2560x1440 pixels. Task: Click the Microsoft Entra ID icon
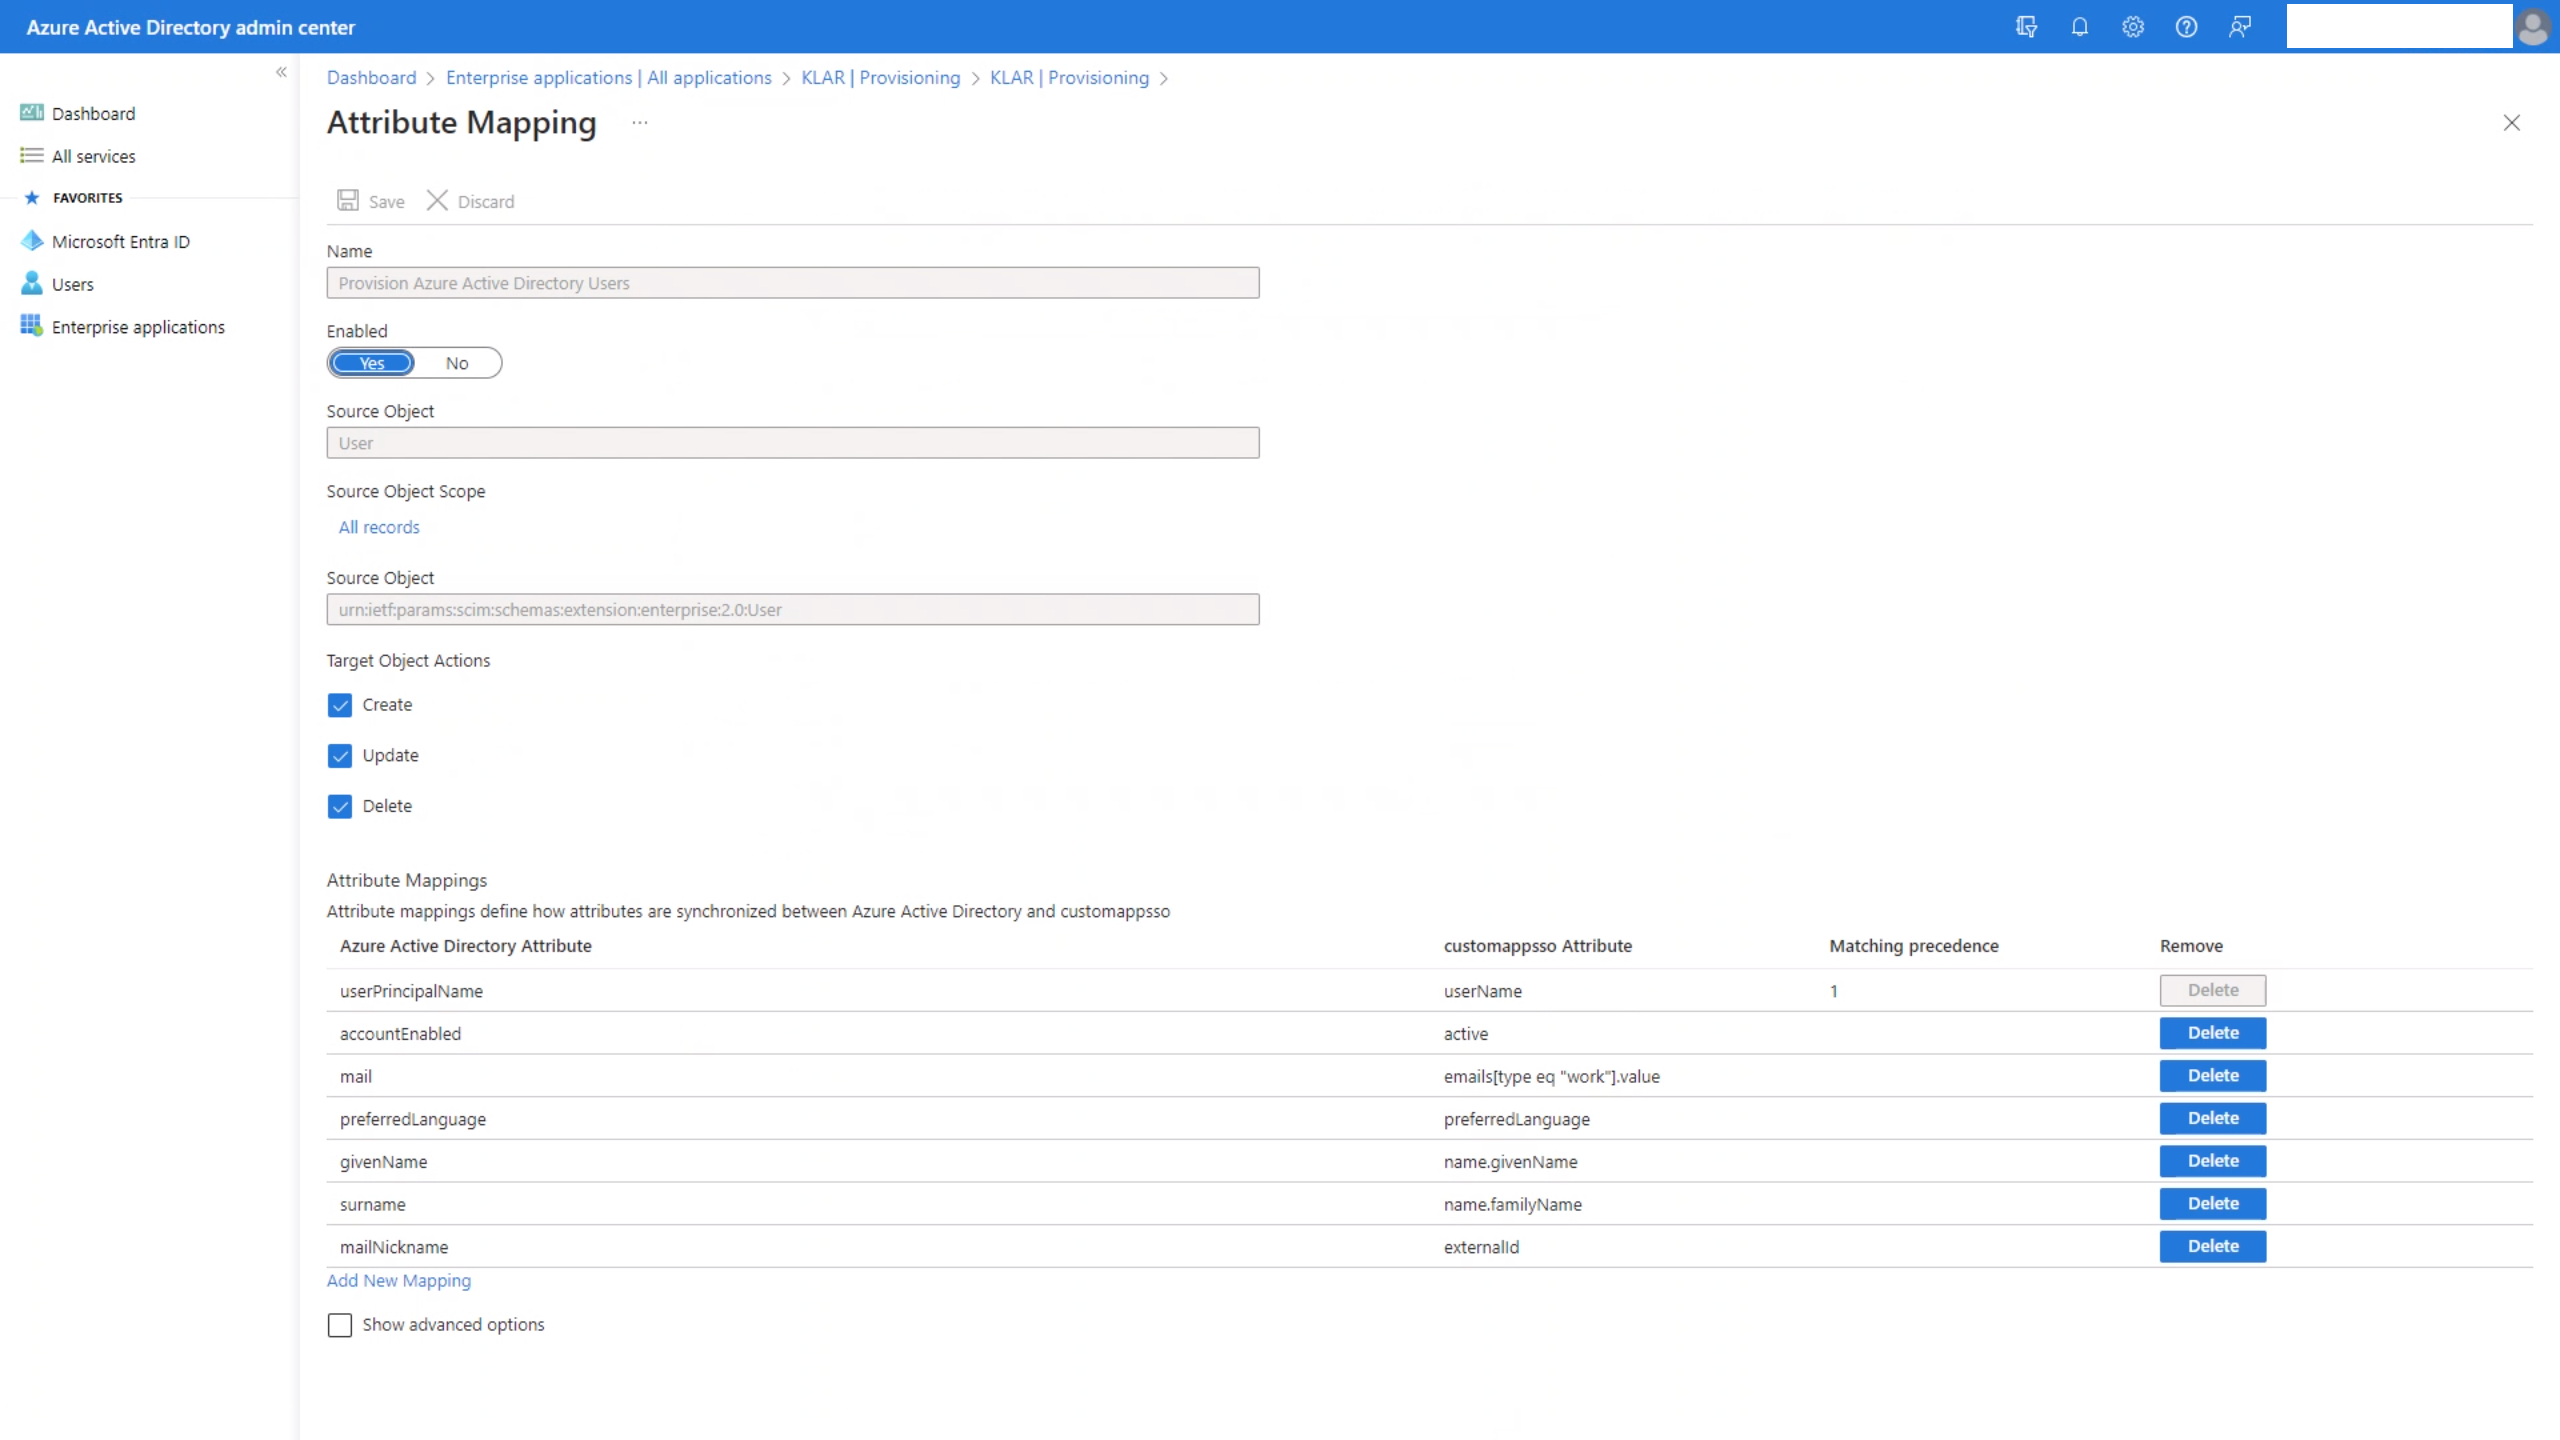(32, 241)
